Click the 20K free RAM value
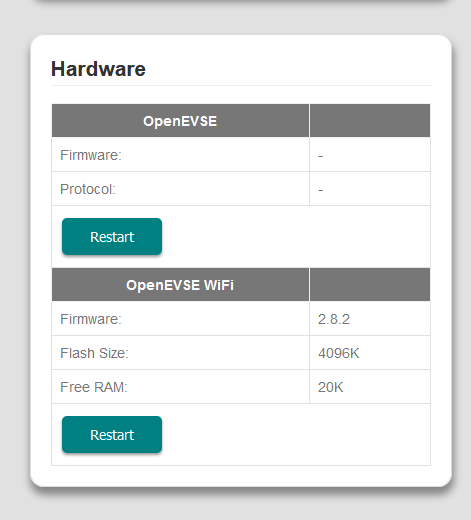The width and height of the screenshot is (471, 520). coord(330,387)
